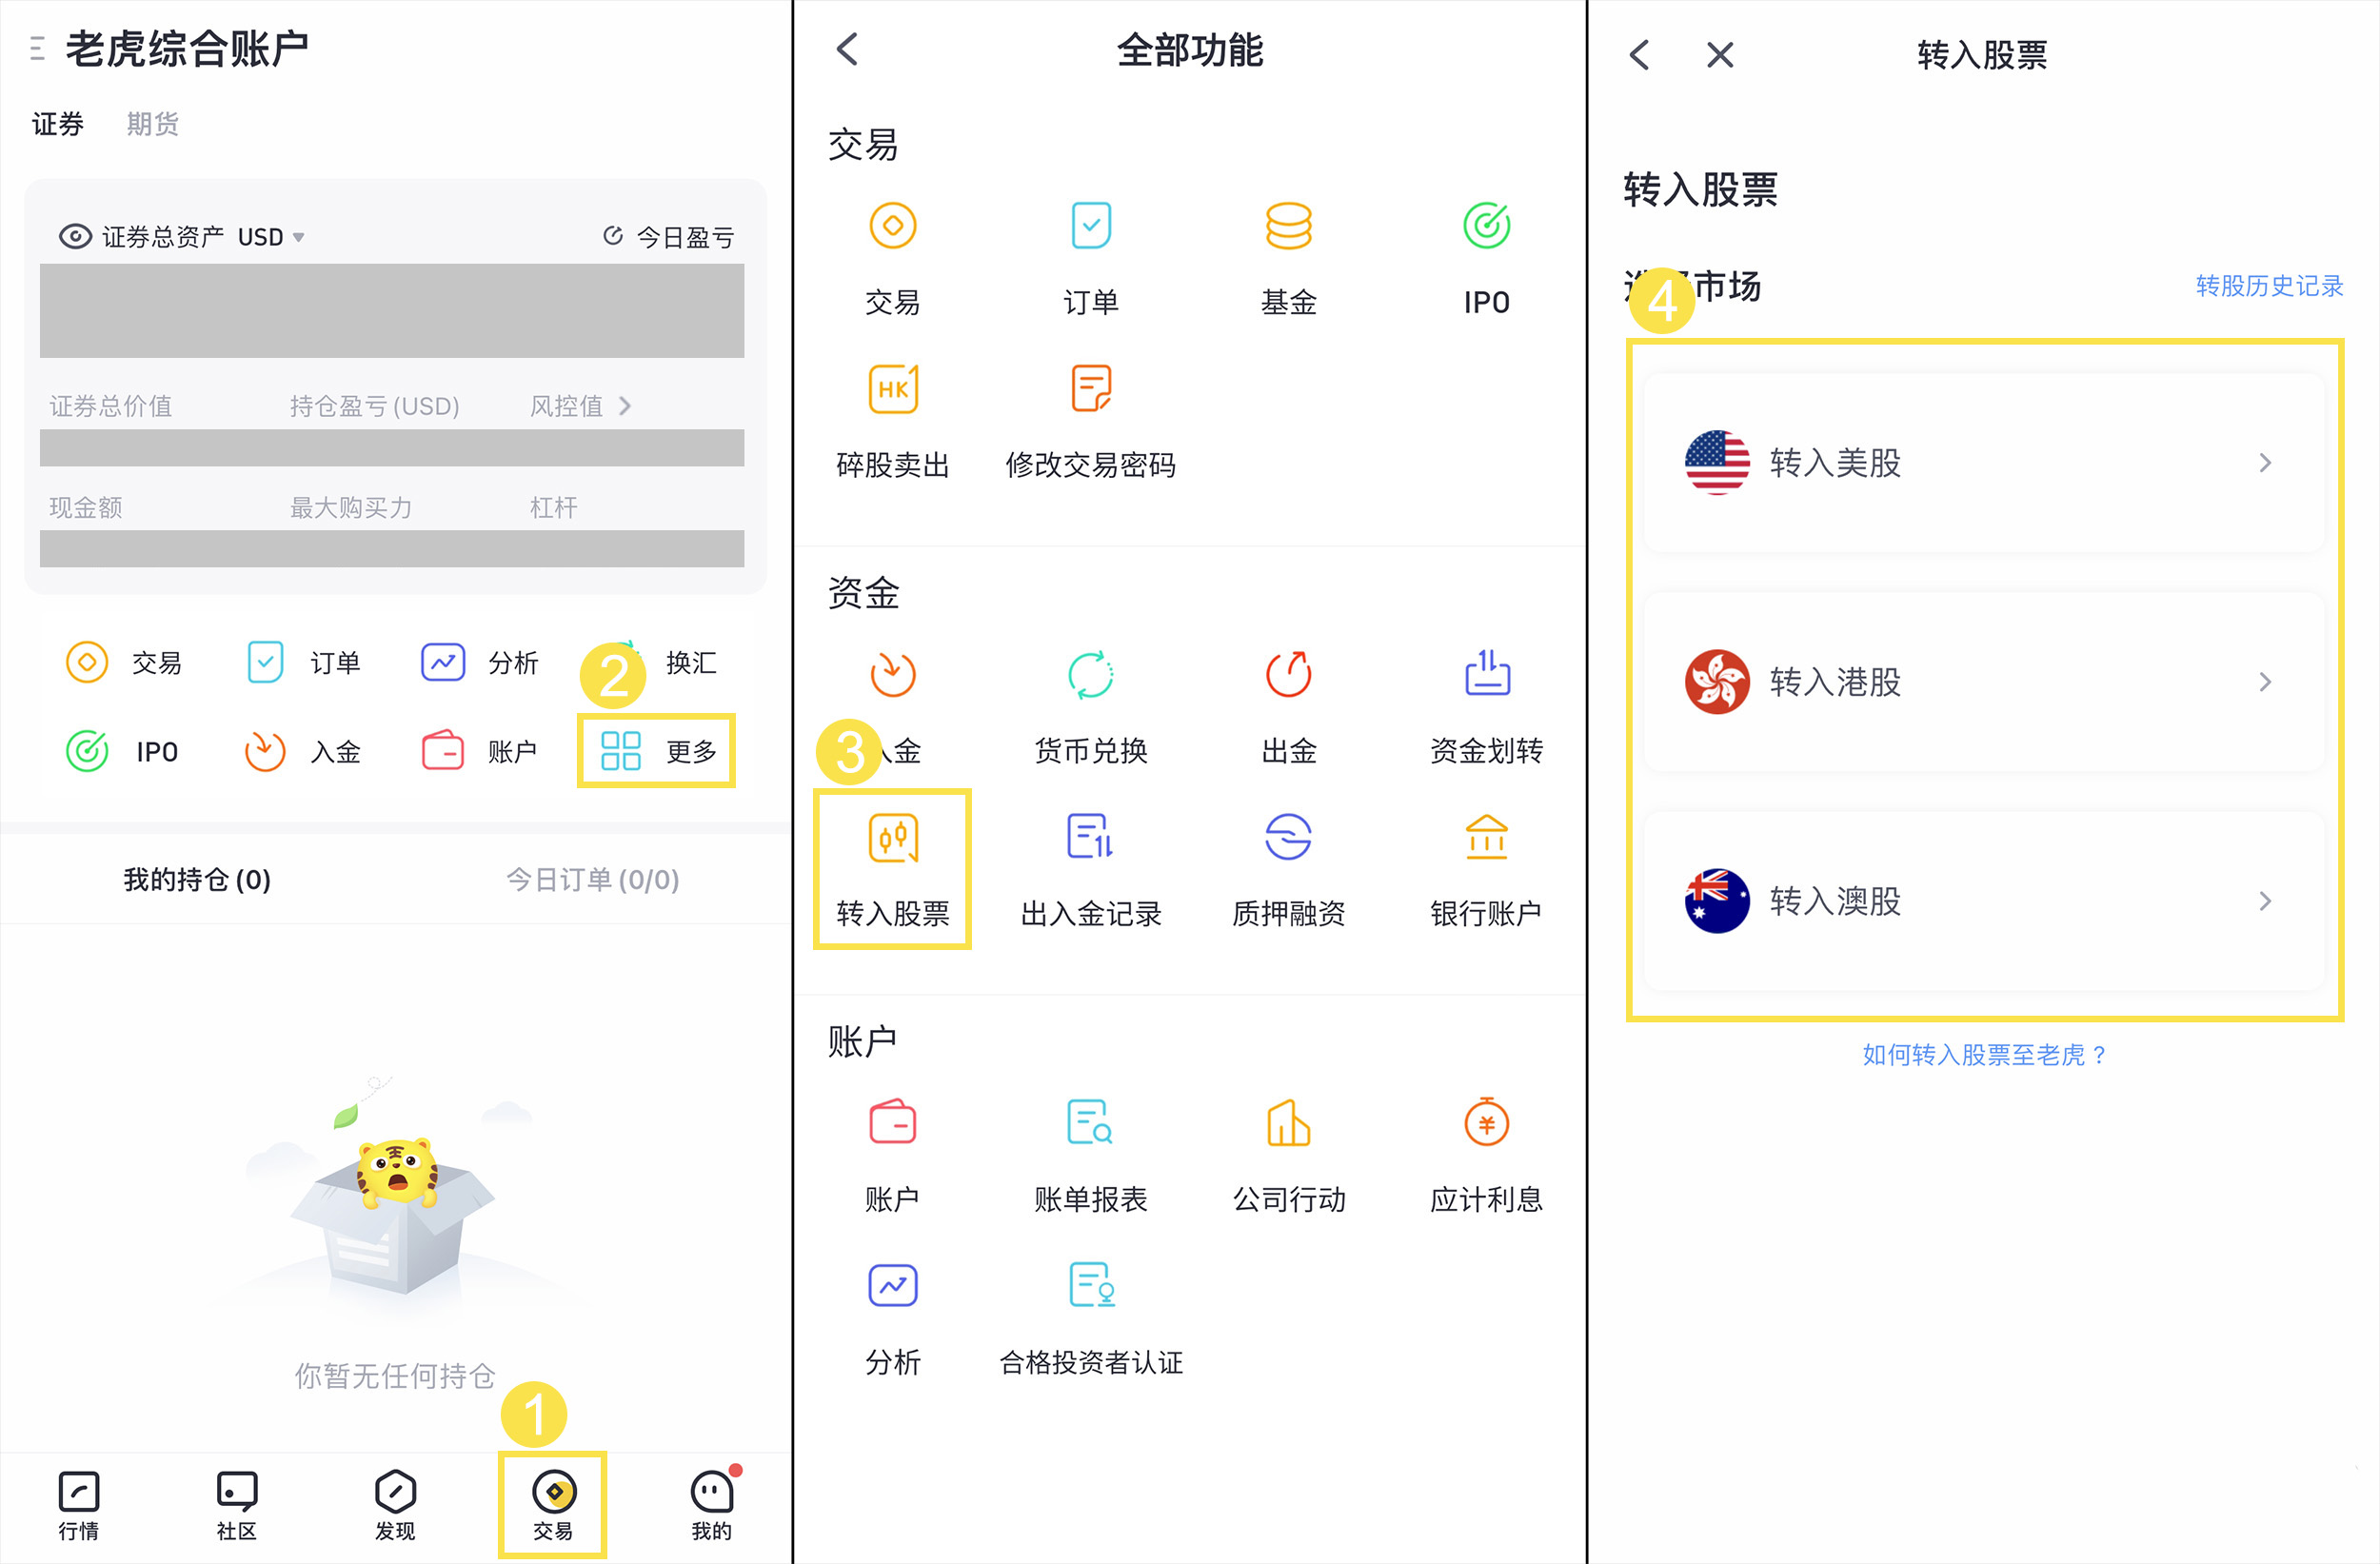Switch to the 证券 tab

(x=58, y=124)
